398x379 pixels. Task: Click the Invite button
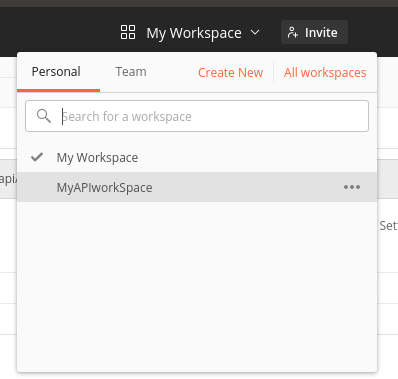click(314, 32)
